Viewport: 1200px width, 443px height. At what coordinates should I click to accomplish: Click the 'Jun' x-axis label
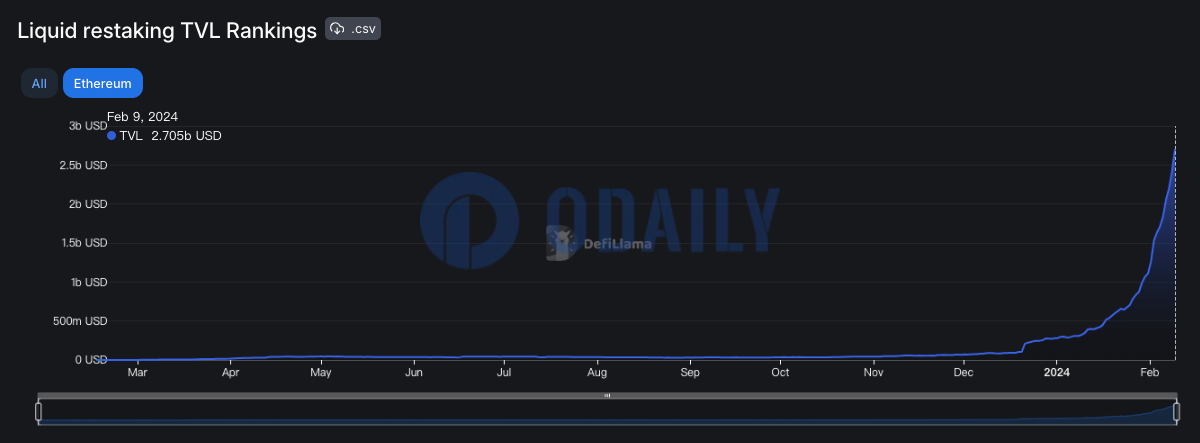tap(414, 373)
